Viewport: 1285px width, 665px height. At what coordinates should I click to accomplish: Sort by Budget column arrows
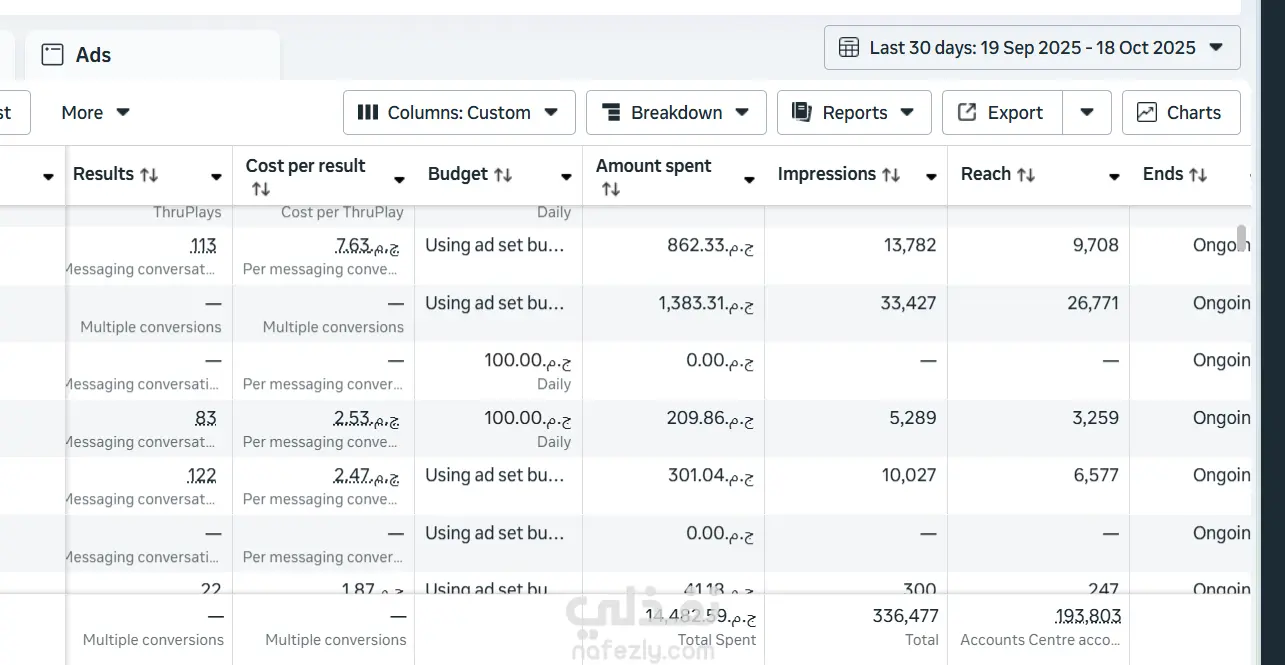[503, 175]
